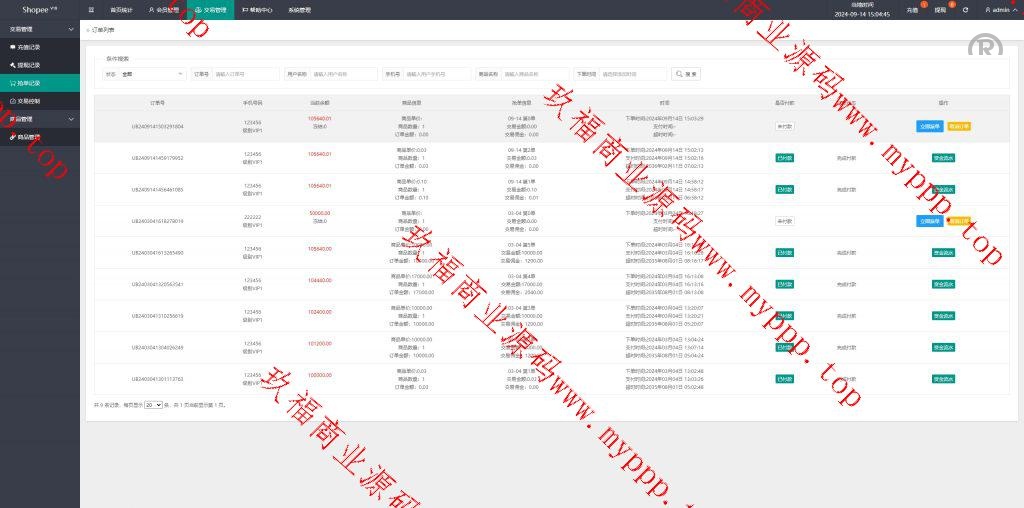This screenshot has height=508, width=1024.
Task: Open the per-page record count dropdown
Action: tap(153, 405)
